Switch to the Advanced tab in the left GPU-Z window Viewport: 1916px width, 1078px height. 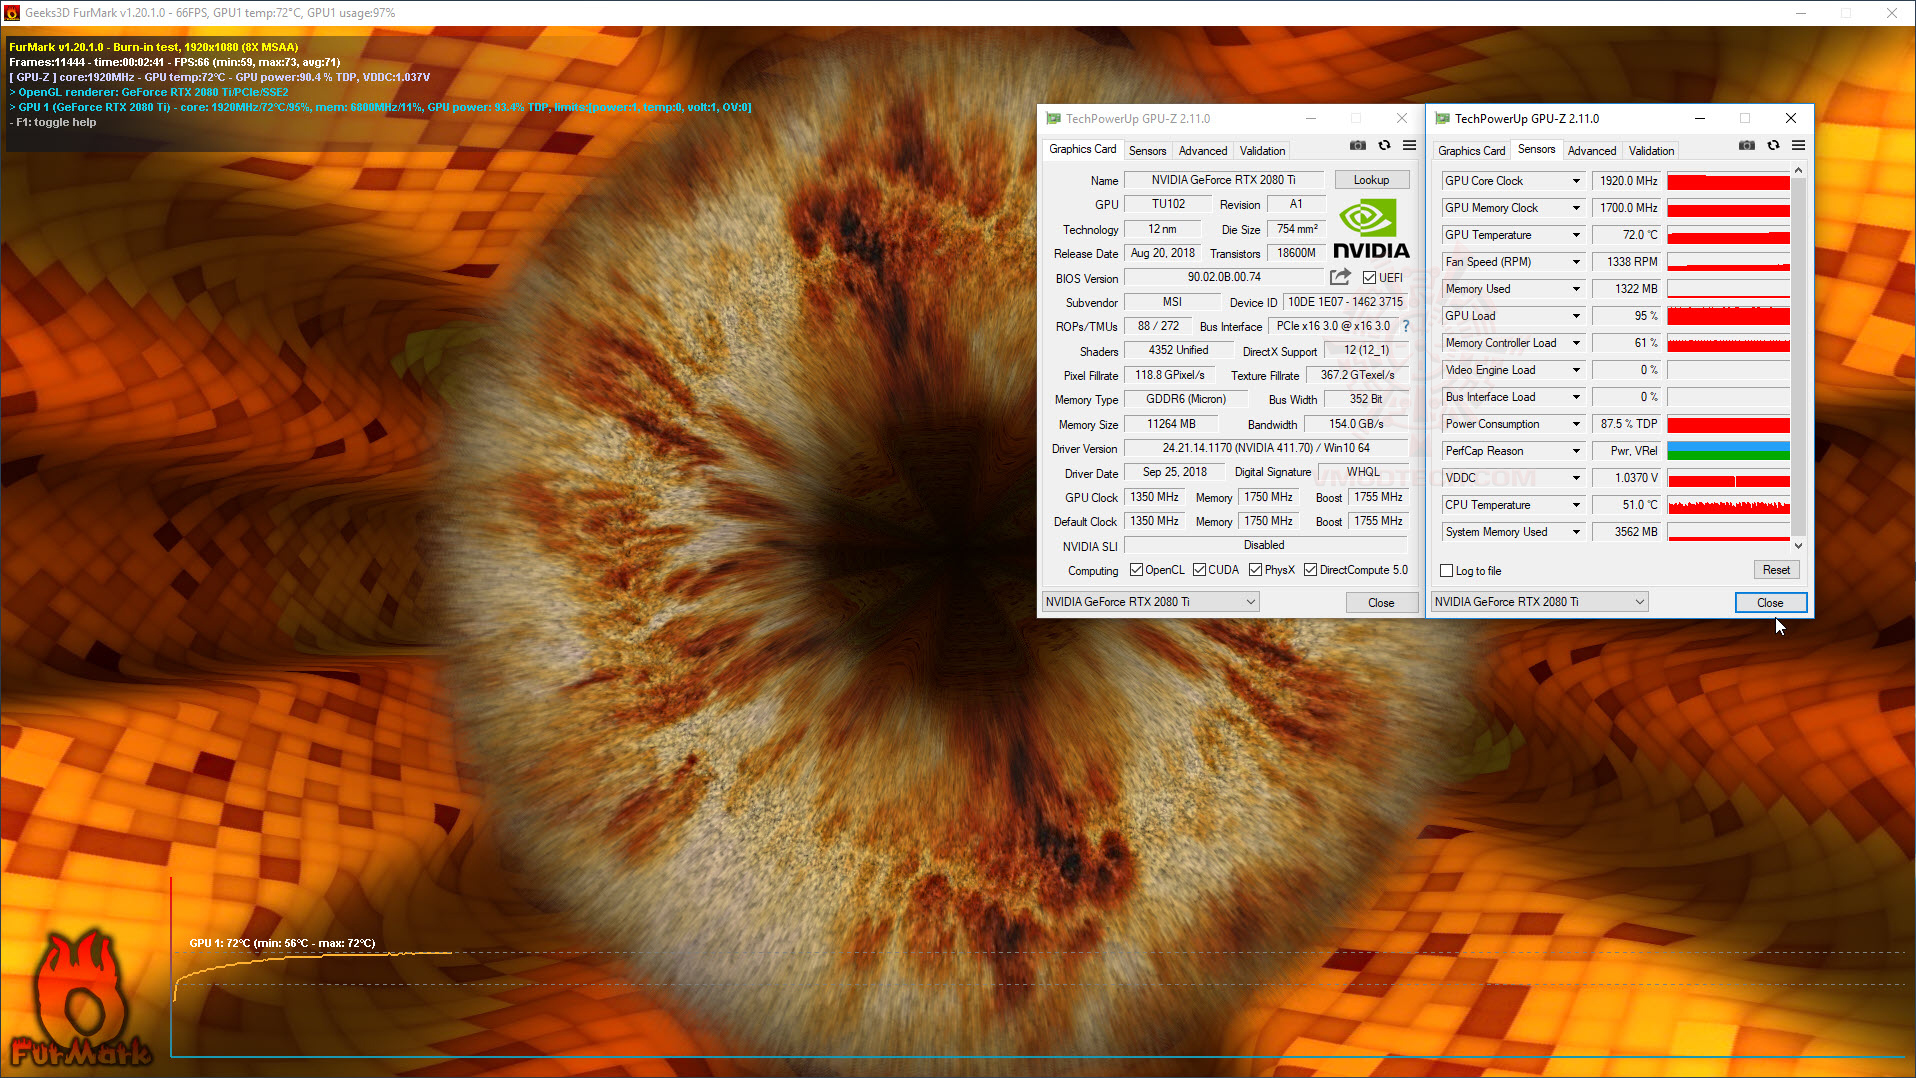pos(1202,151)
